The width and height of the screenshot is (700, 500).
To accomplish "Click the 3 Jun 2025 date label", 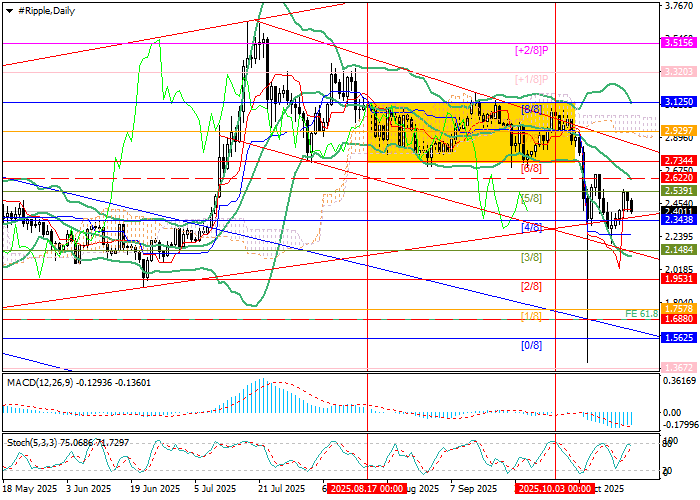I will (89, 488).
